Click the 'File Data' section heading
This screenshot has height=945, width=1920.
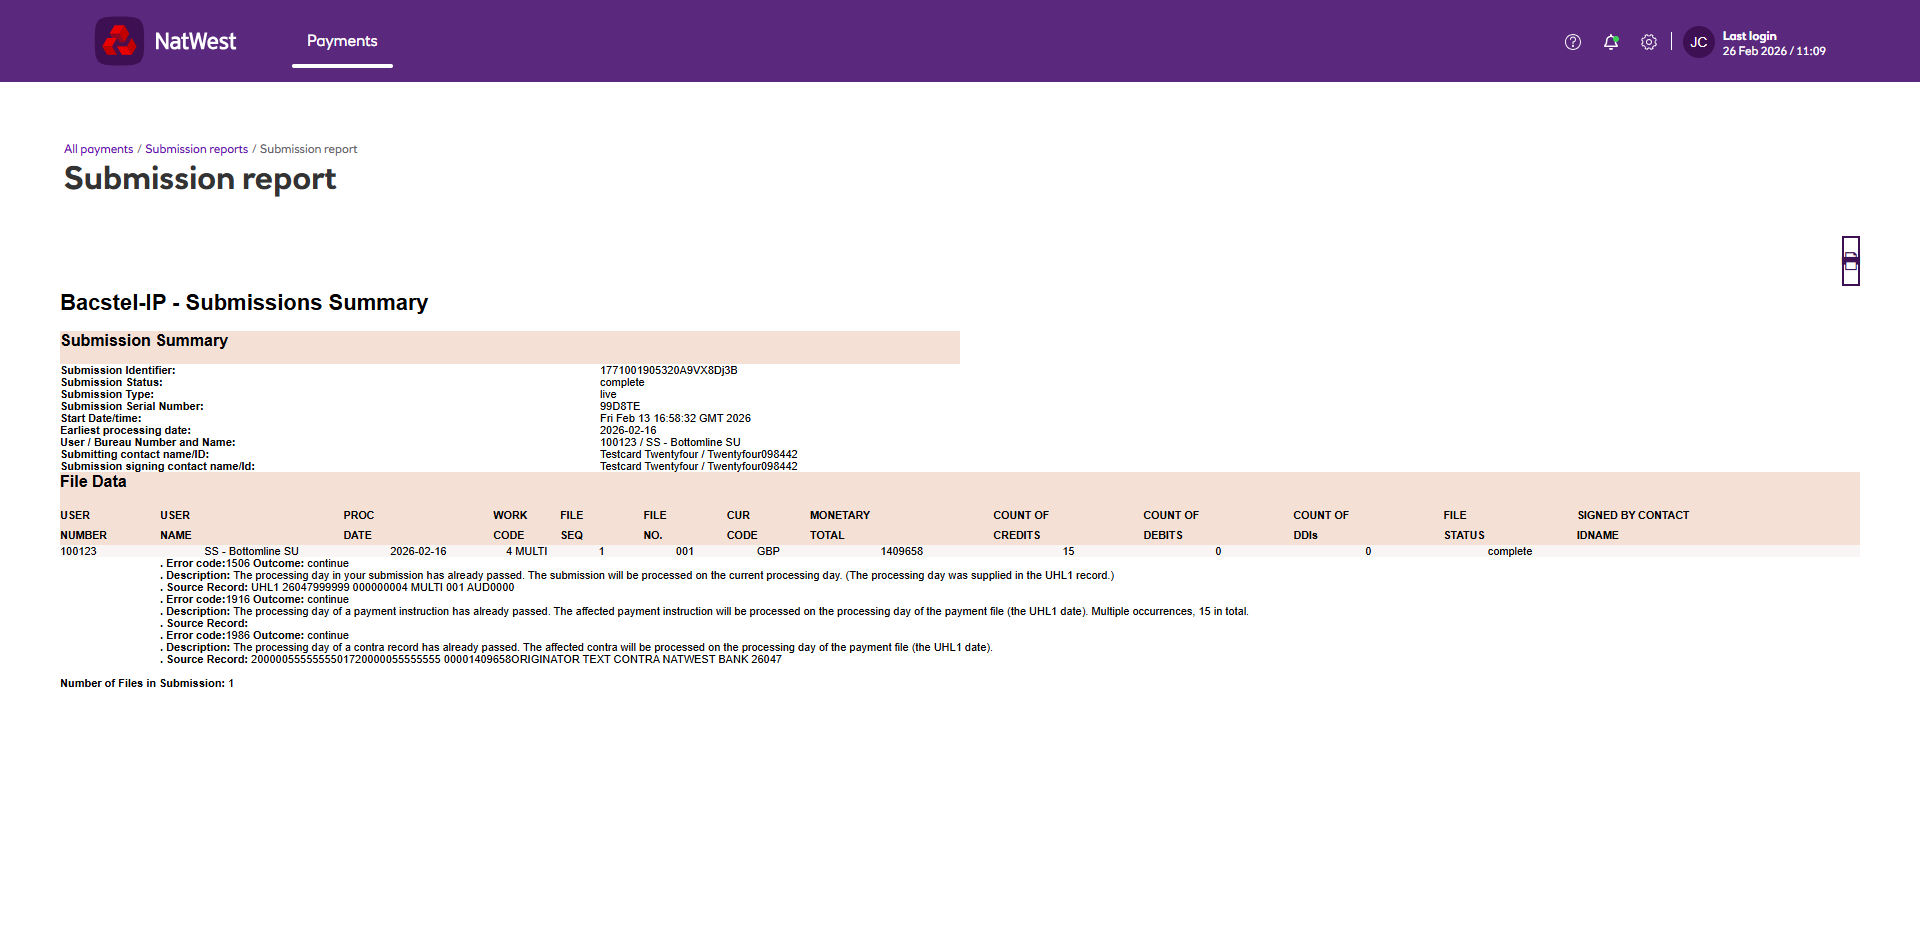93,481
